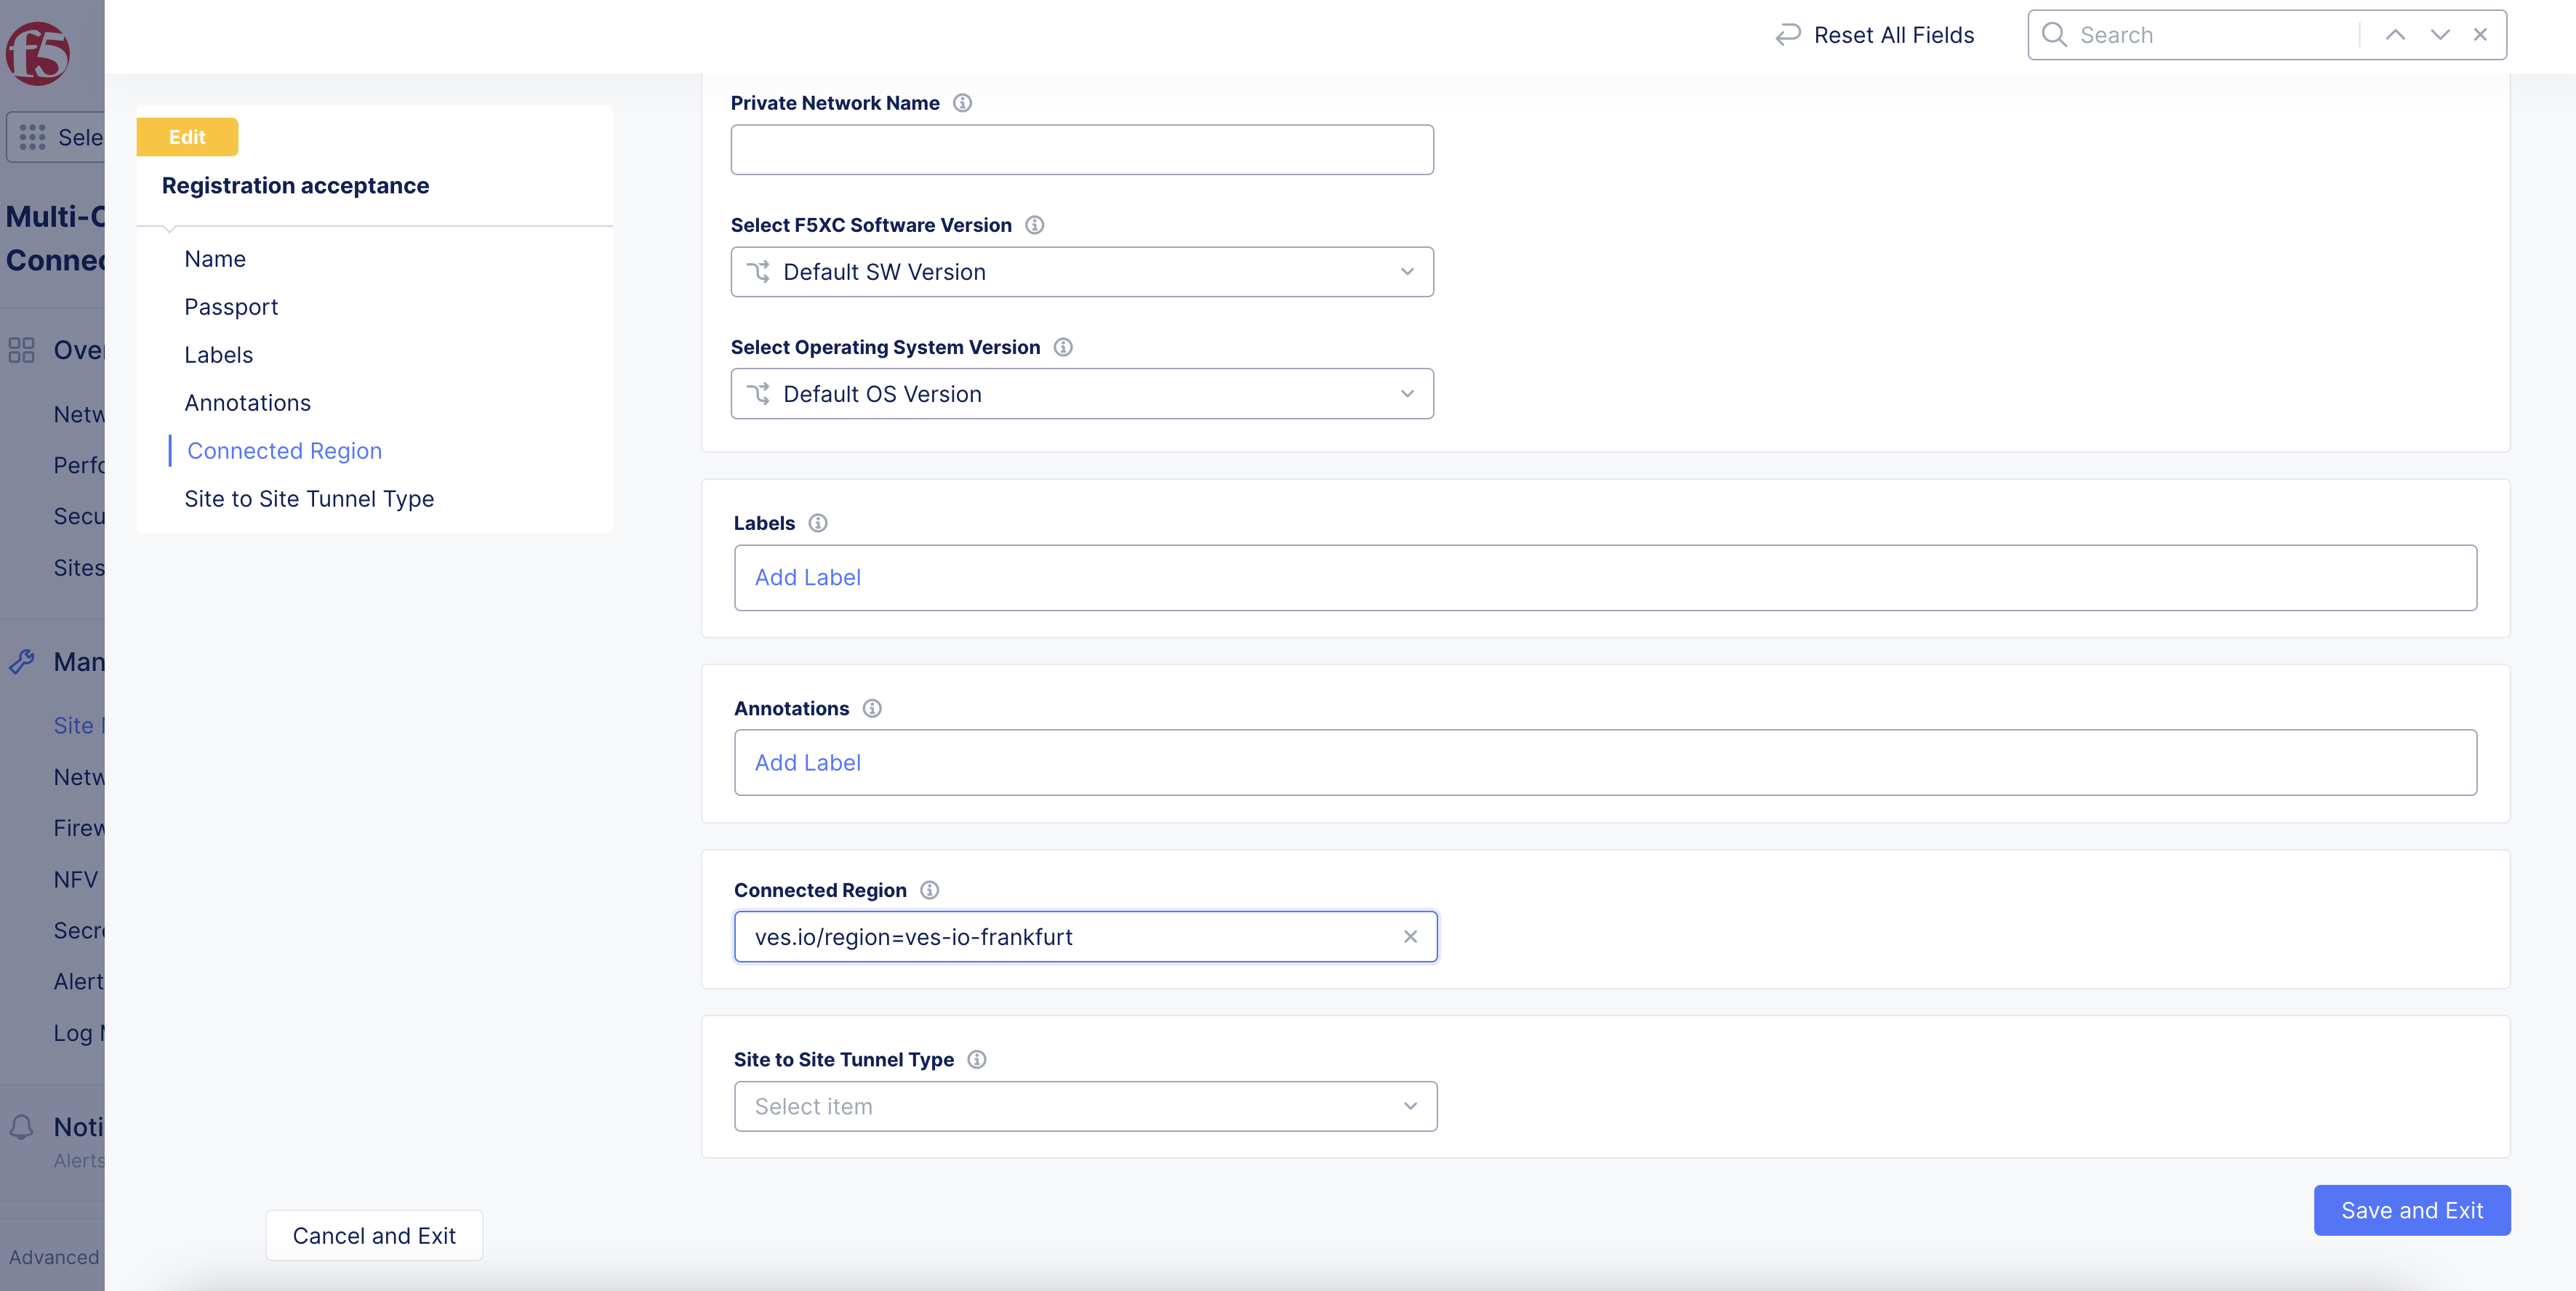Click the Overview dashboard icon in sidebar
Image resolution: width=2576 pixels, height=1291 pixels.
pos(21,350)
